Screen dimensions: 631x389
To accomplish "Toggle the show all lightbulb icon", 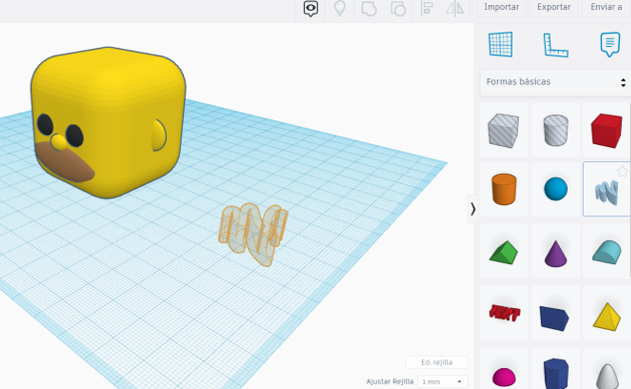I will click(340, 8).
